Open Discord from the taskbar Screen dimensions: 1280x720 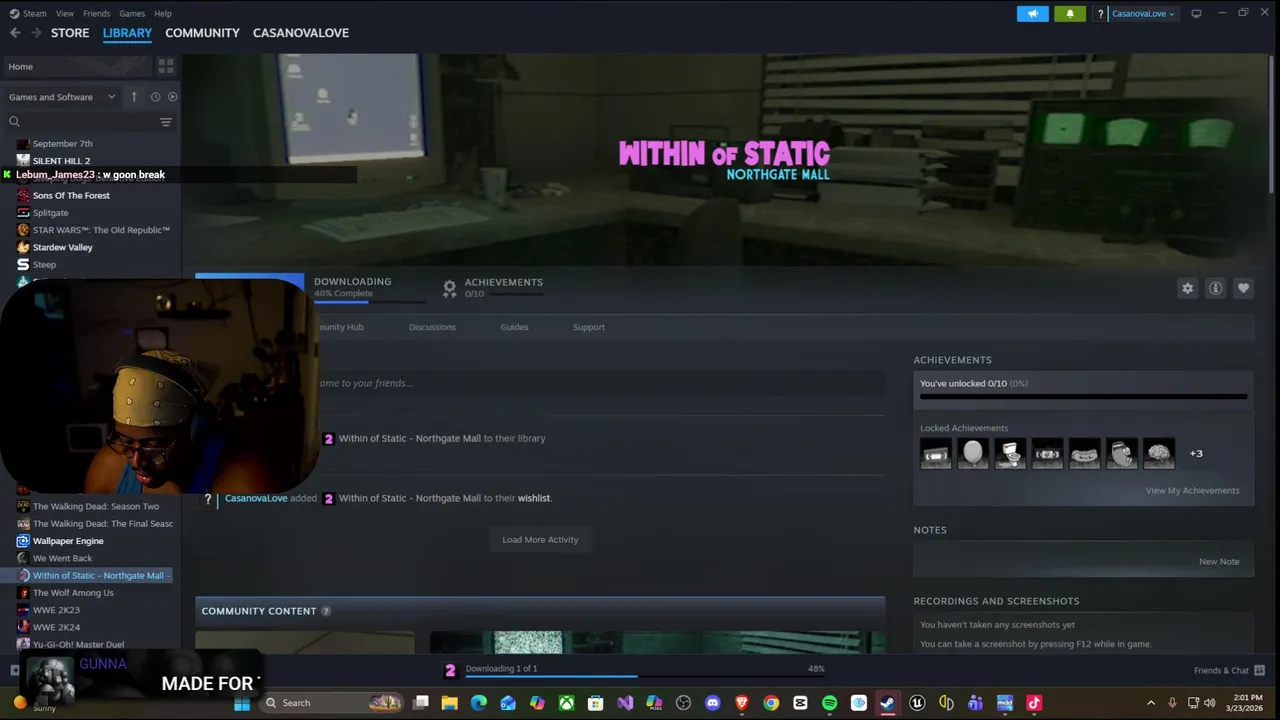tap(712, 703)
